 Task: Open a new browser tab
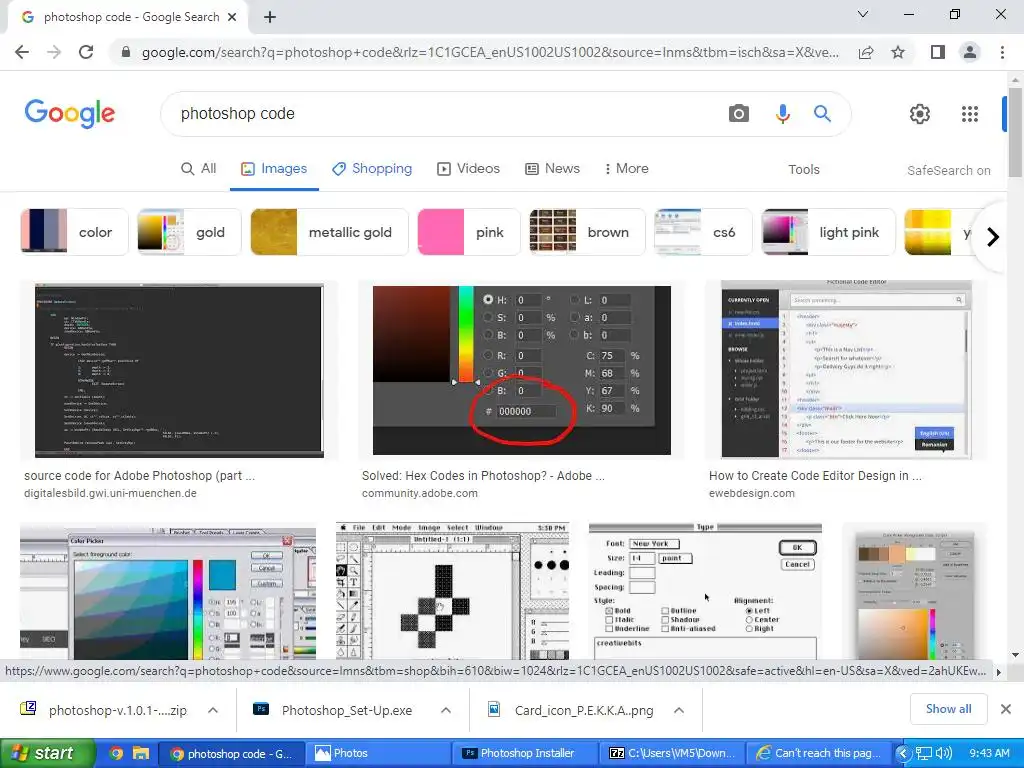pyautogui.click(x=270, y=17)
